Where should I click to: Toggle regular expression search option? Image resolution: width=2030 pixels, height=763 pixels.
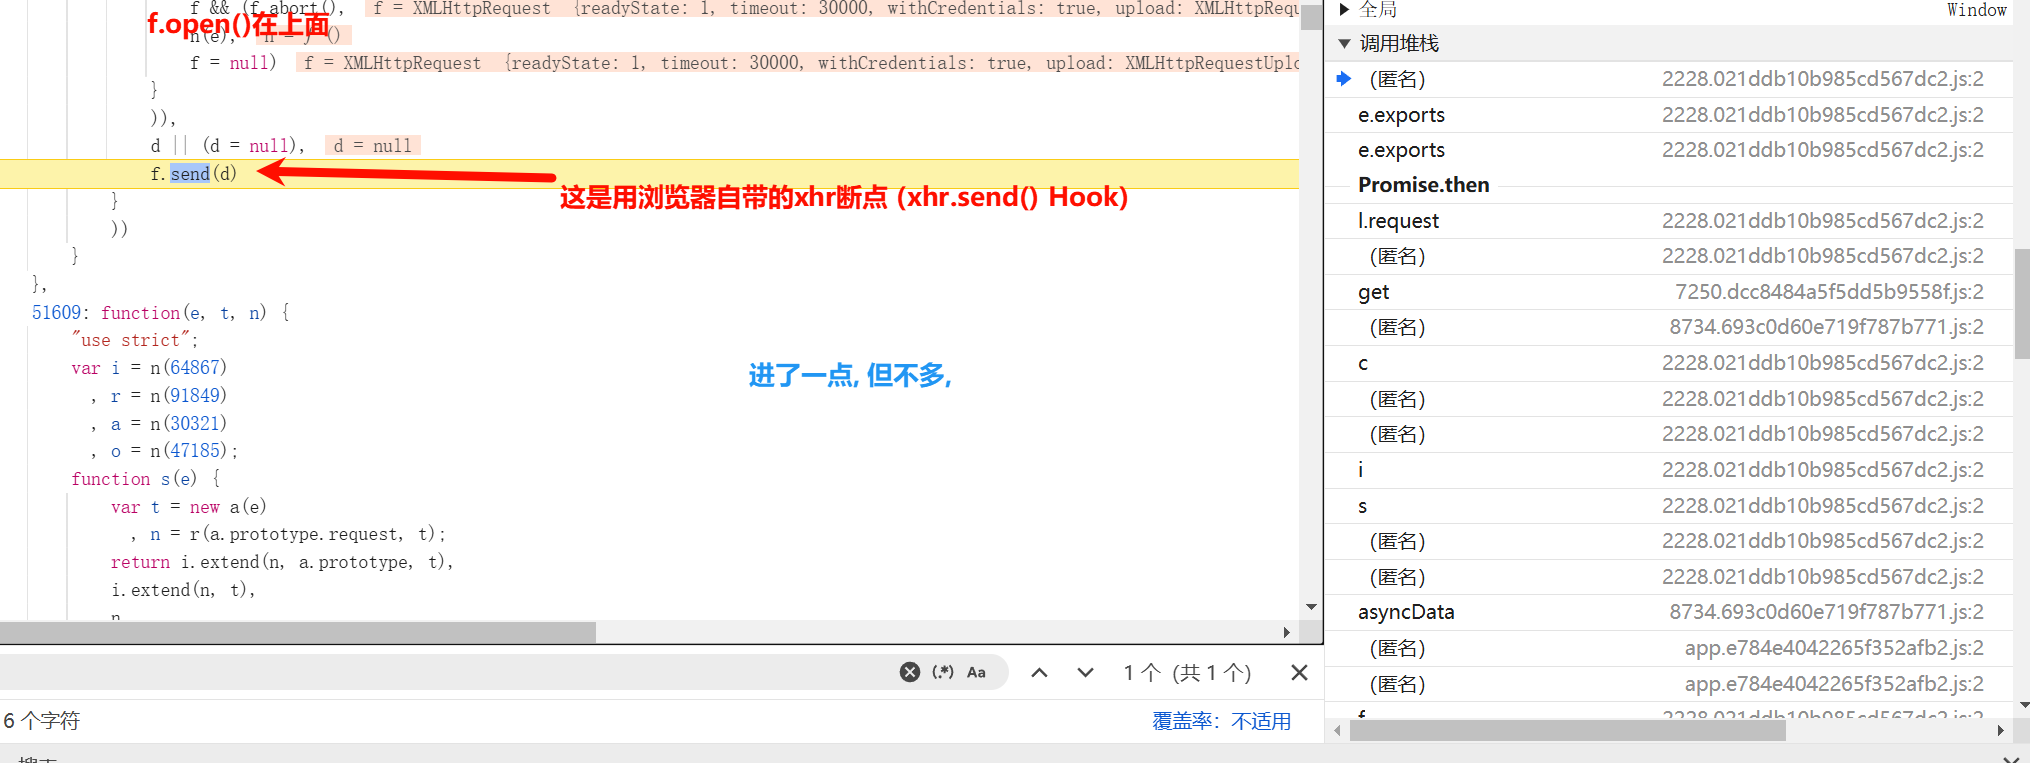[x=942, y=672]
